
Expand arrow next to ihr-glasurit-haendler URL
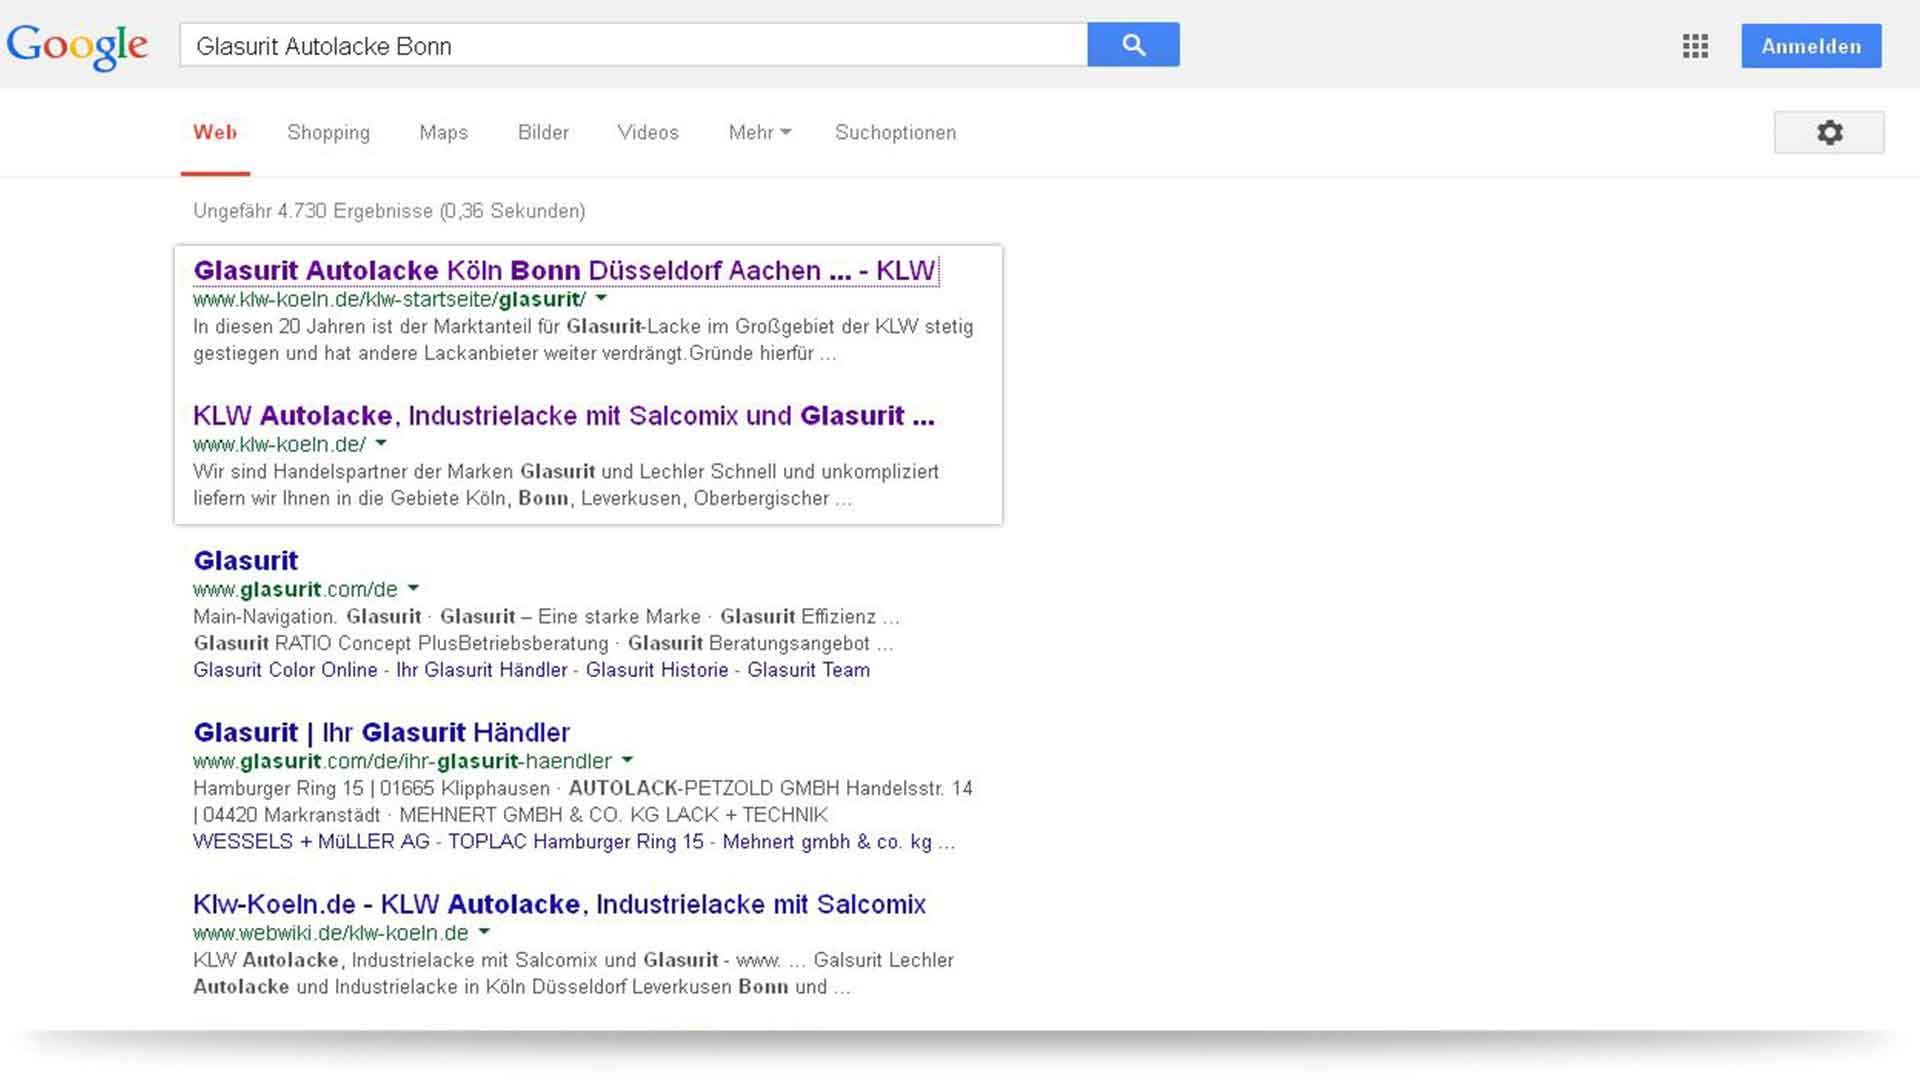[x=627, y=760]
